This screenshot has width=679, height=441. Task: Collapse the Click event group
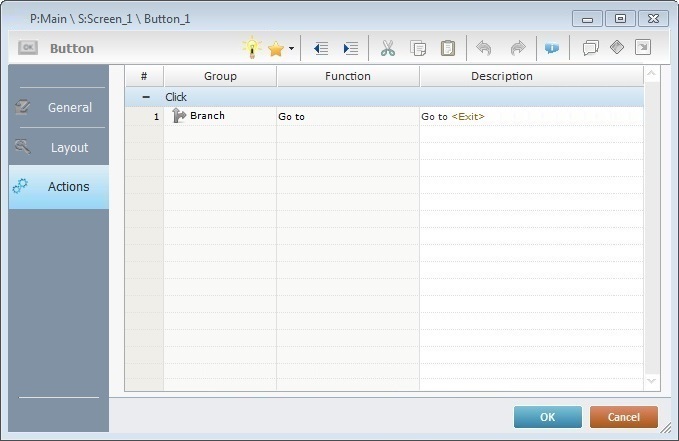click(x=146, y=97)
